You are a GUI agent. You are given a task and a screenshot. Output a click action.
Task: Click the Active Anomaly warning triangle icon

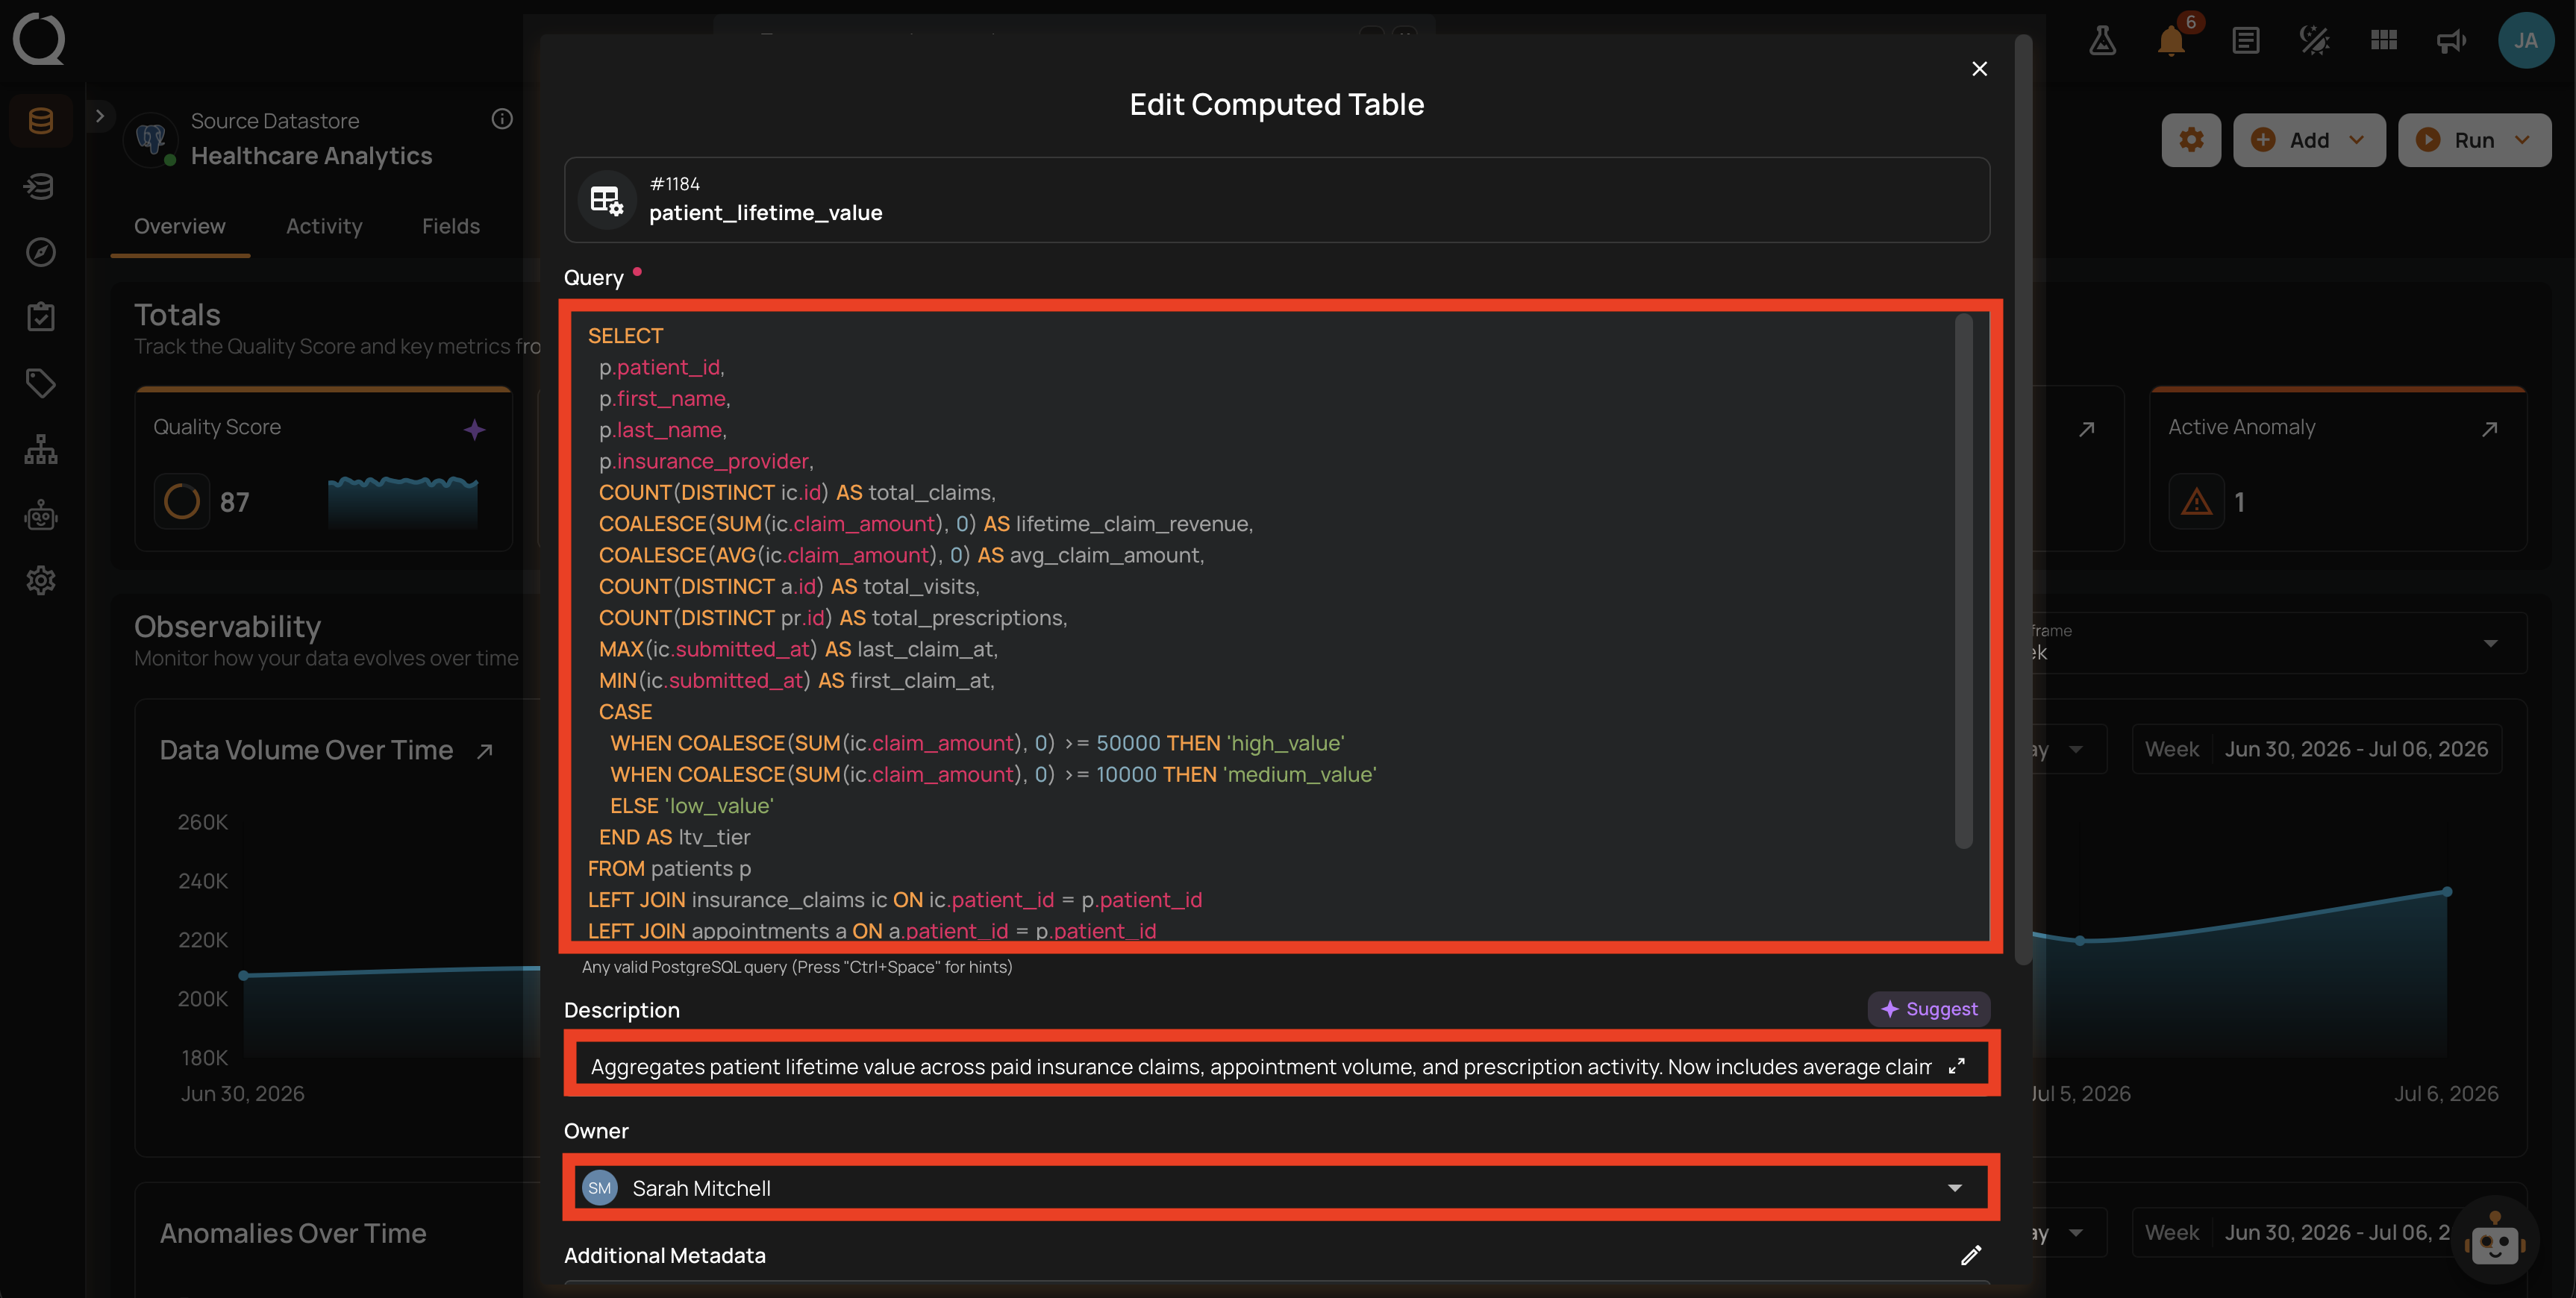tap(2196, 501)
